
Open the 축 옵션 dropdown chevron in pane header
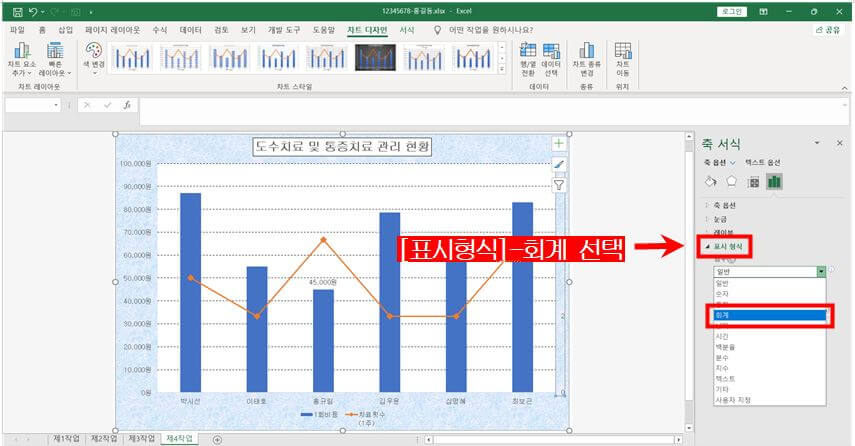(733, 163)
